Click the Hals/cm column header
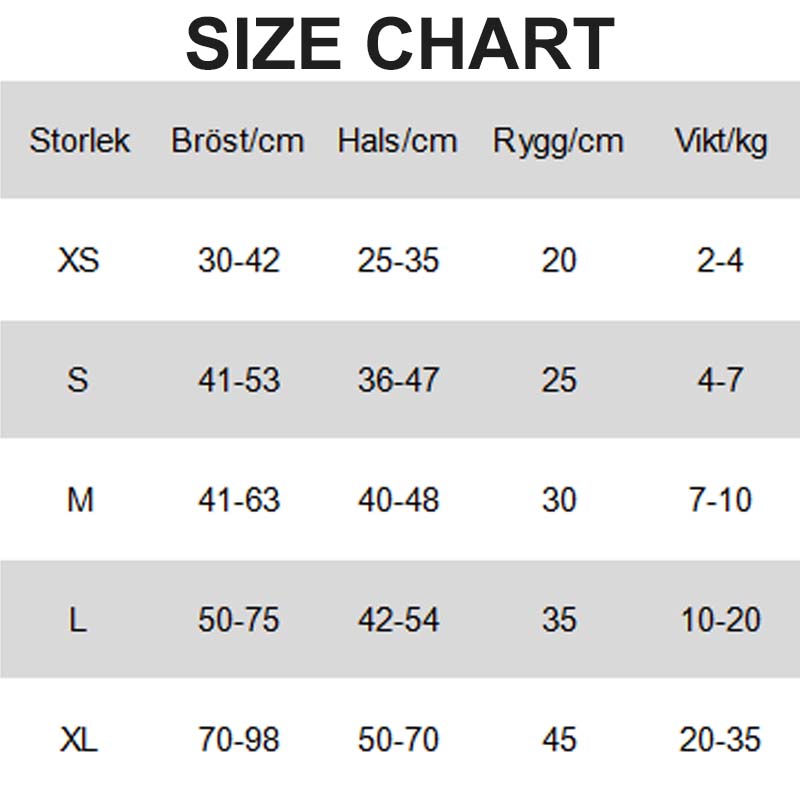 (x=397, y=140)
